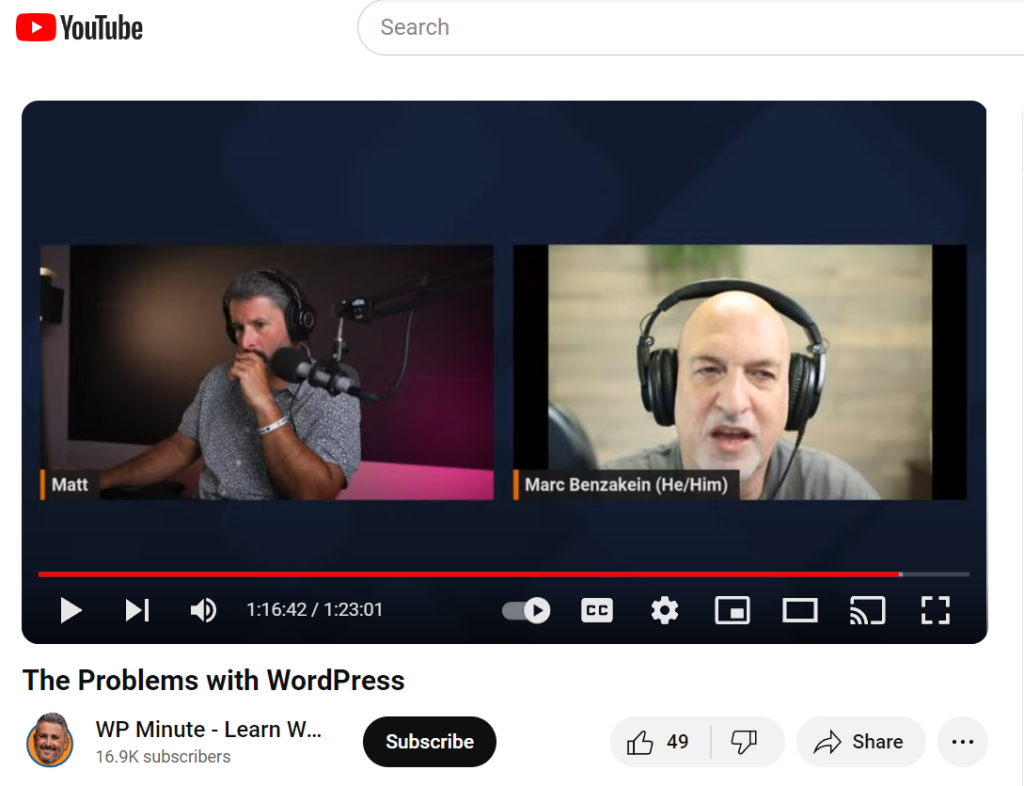Dislike this video

click(x=745, y=742)
